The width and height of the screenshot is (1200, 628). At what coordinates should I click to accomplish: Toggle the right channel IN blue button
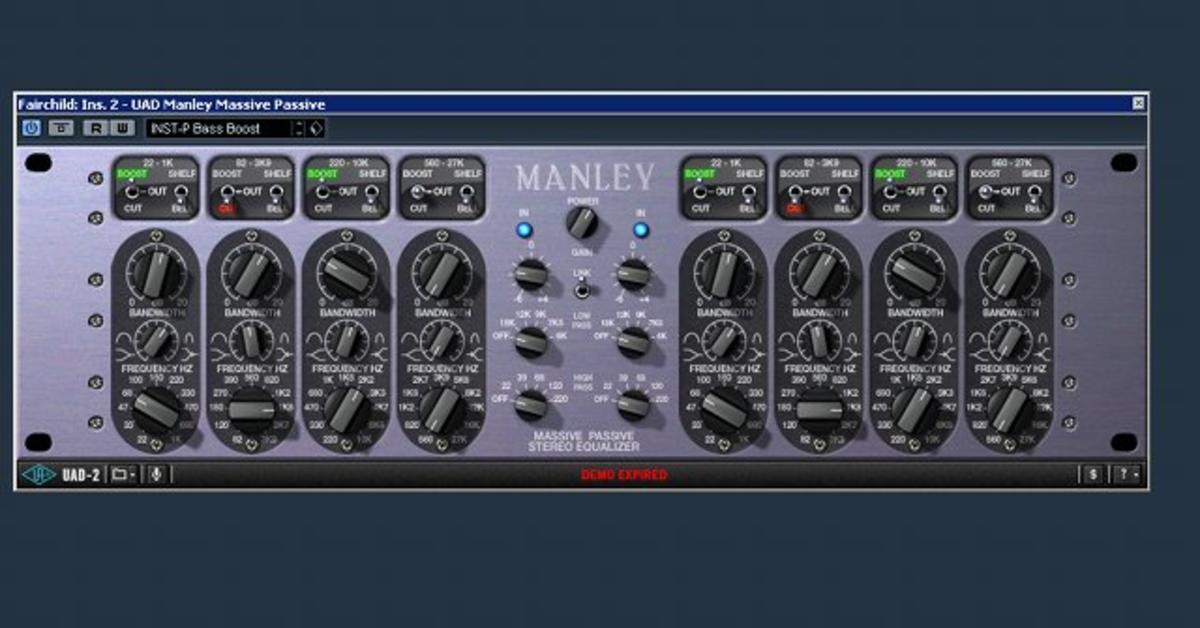coord(640,230)
